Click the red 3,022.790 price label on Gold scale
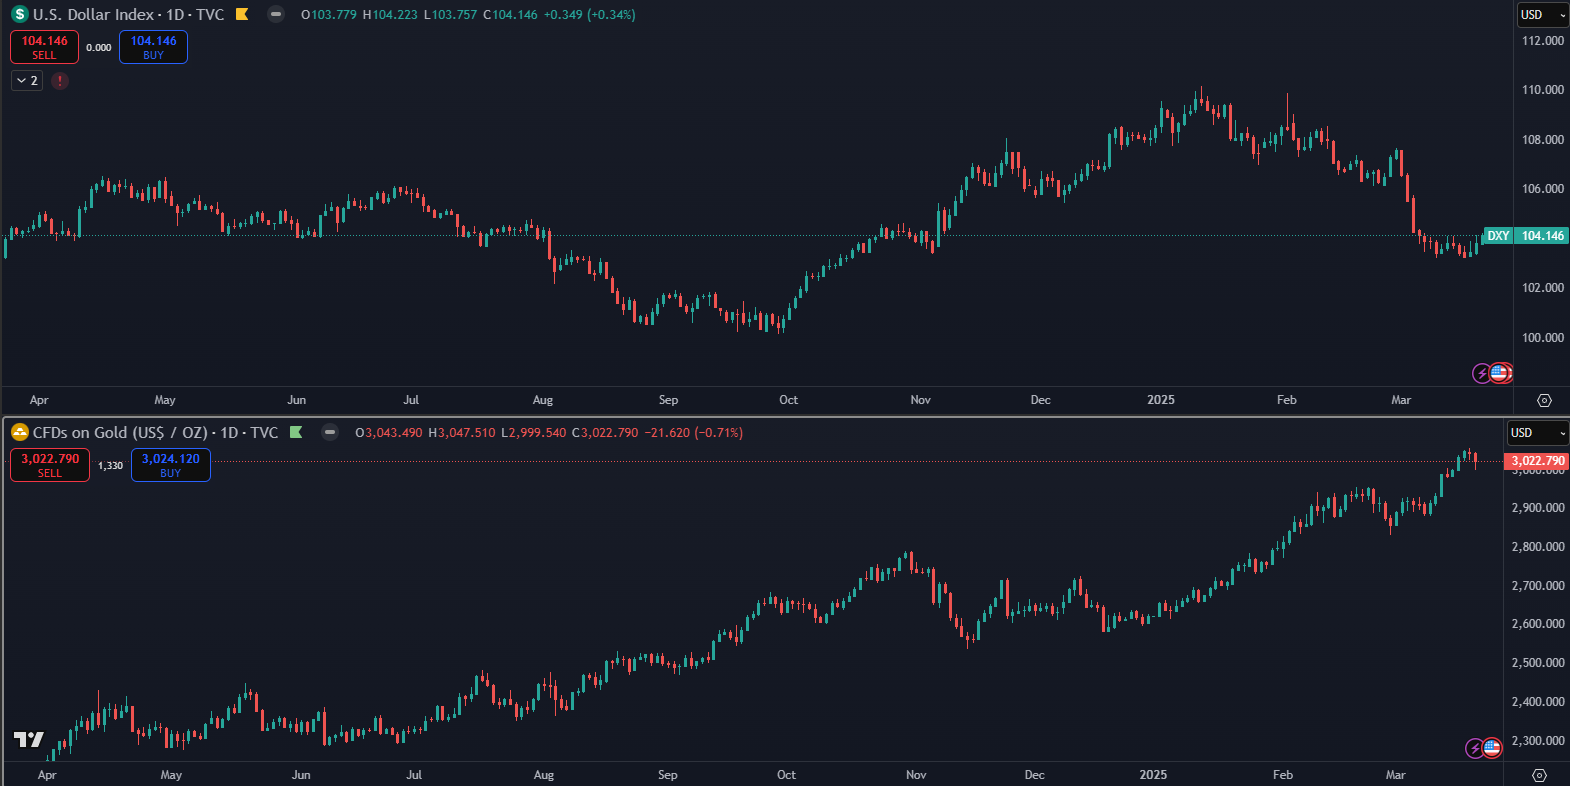Image resolution: width=1570 pixels, height=786 pixels. pos(1536,461)
